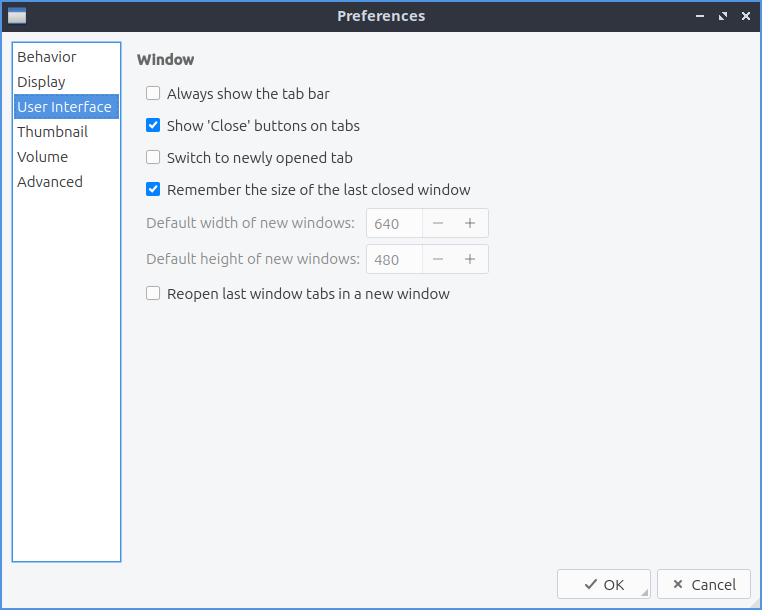
Task: Increase default height with plus button
Action: point(470,260)
